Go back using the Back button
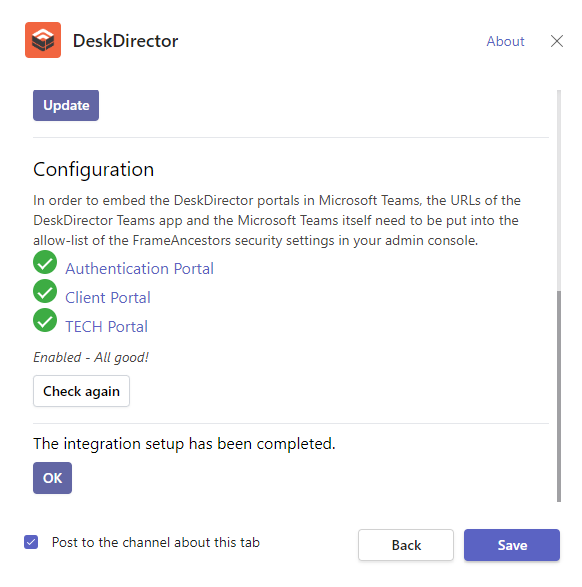Image resolution: width=582 pixels, height=587 pixels. (406, 545)
